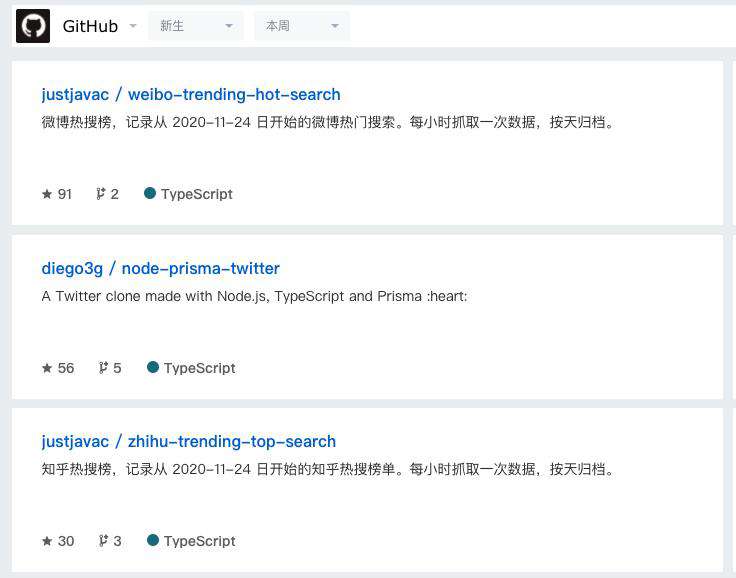Click star icon of weibo-trending-hot-search repo

(x=47, y=194)
